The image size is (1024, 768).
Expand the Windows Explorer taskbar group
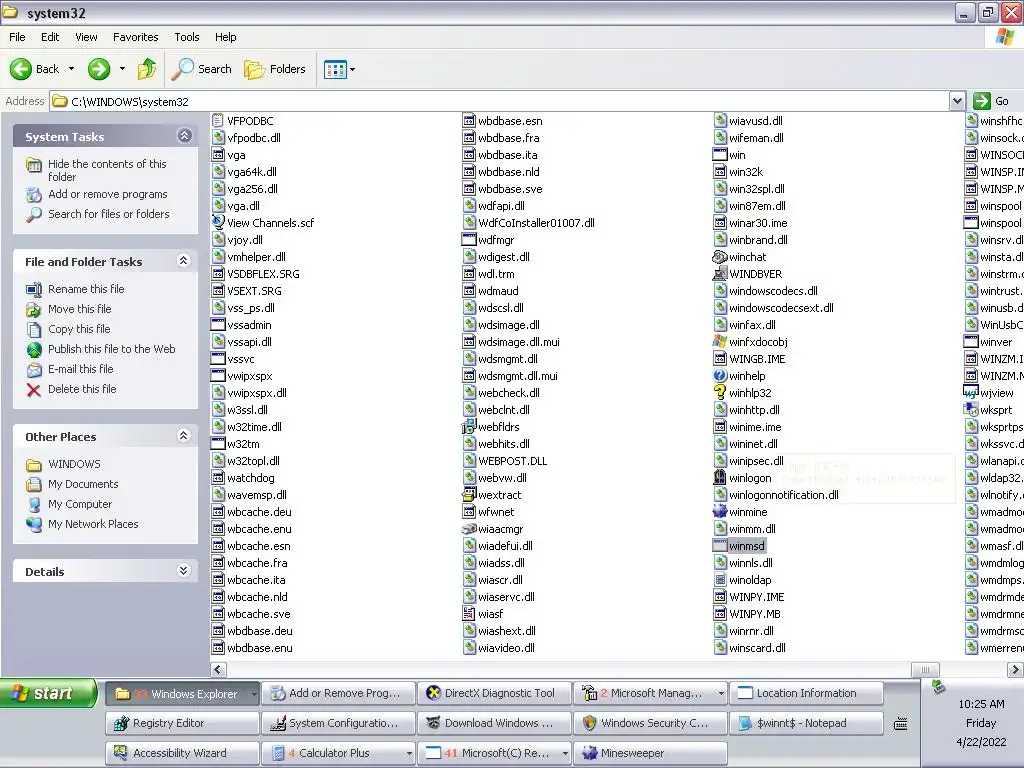pyautogui.click(x=254, y=694)
